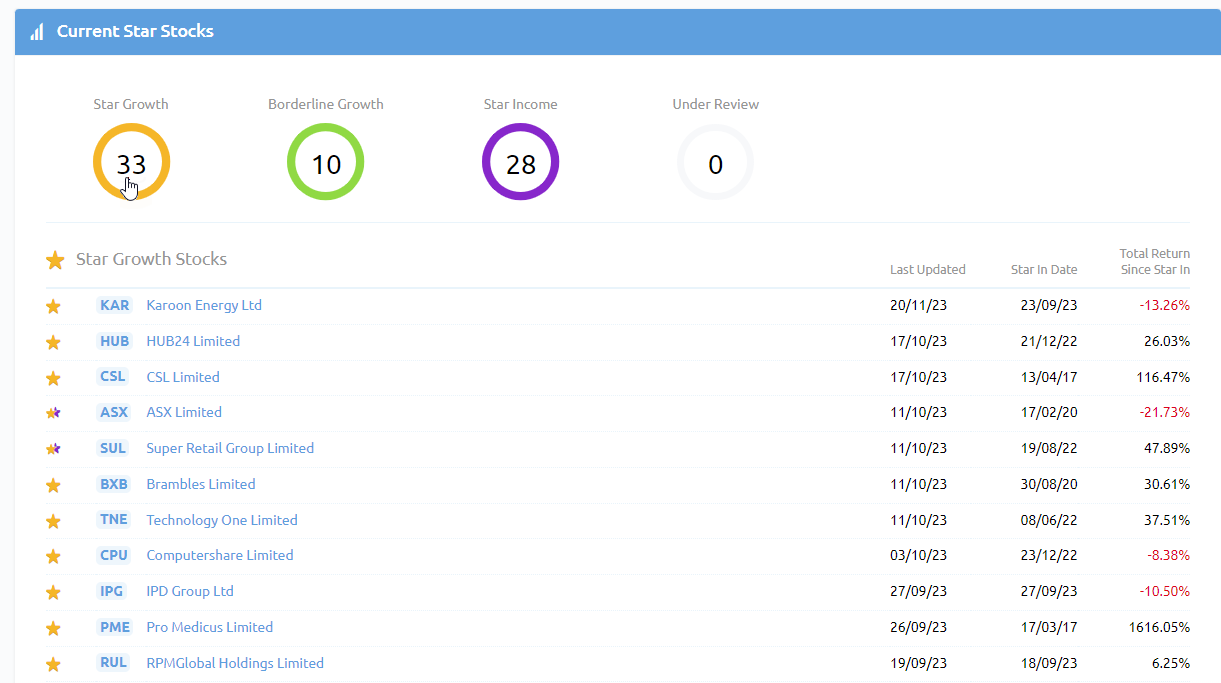Open HUB24 Limited stock link

[x=193, y=341]
